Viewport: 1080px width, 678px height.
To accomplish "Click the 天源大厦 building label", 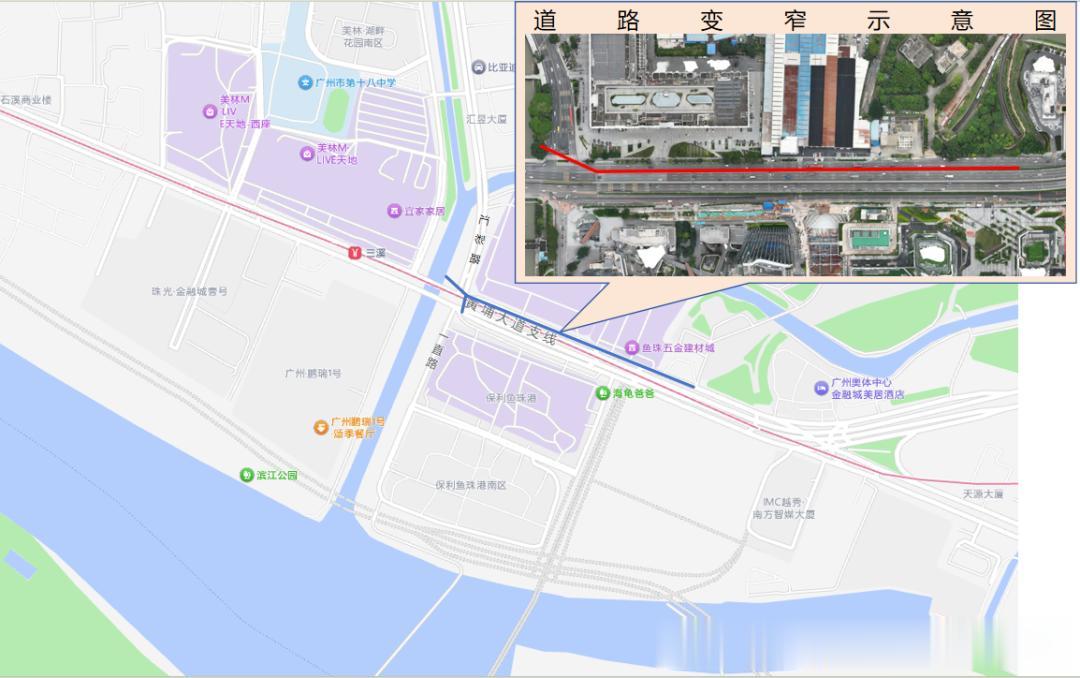I will (x=983, y=494).
